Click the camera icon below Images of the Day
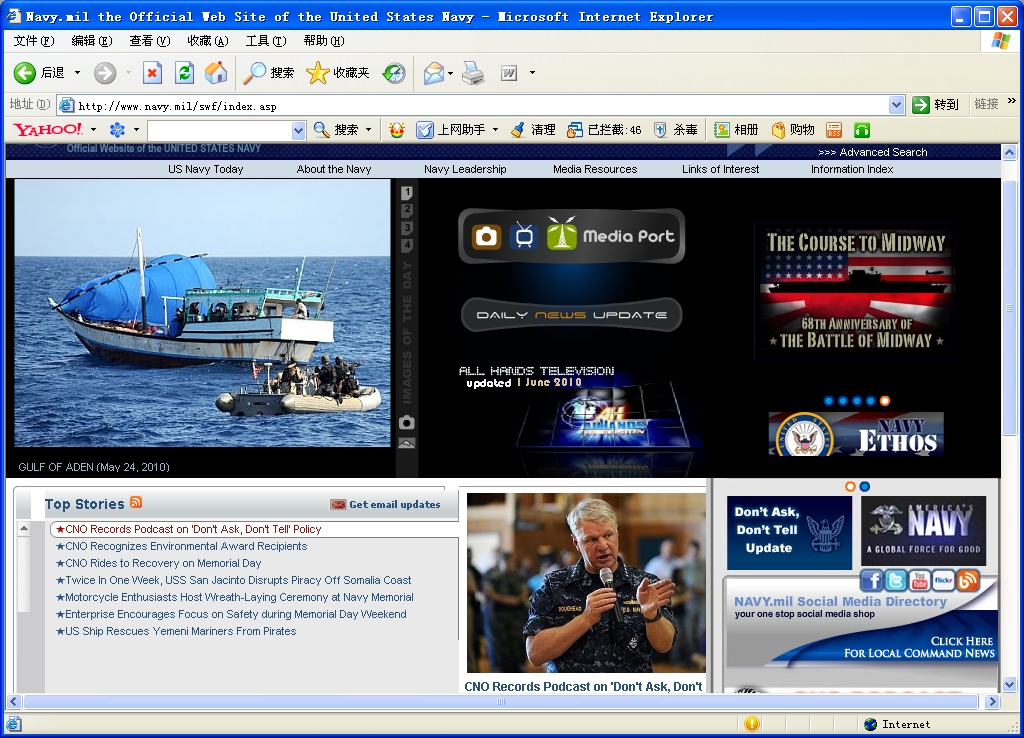 406,423
